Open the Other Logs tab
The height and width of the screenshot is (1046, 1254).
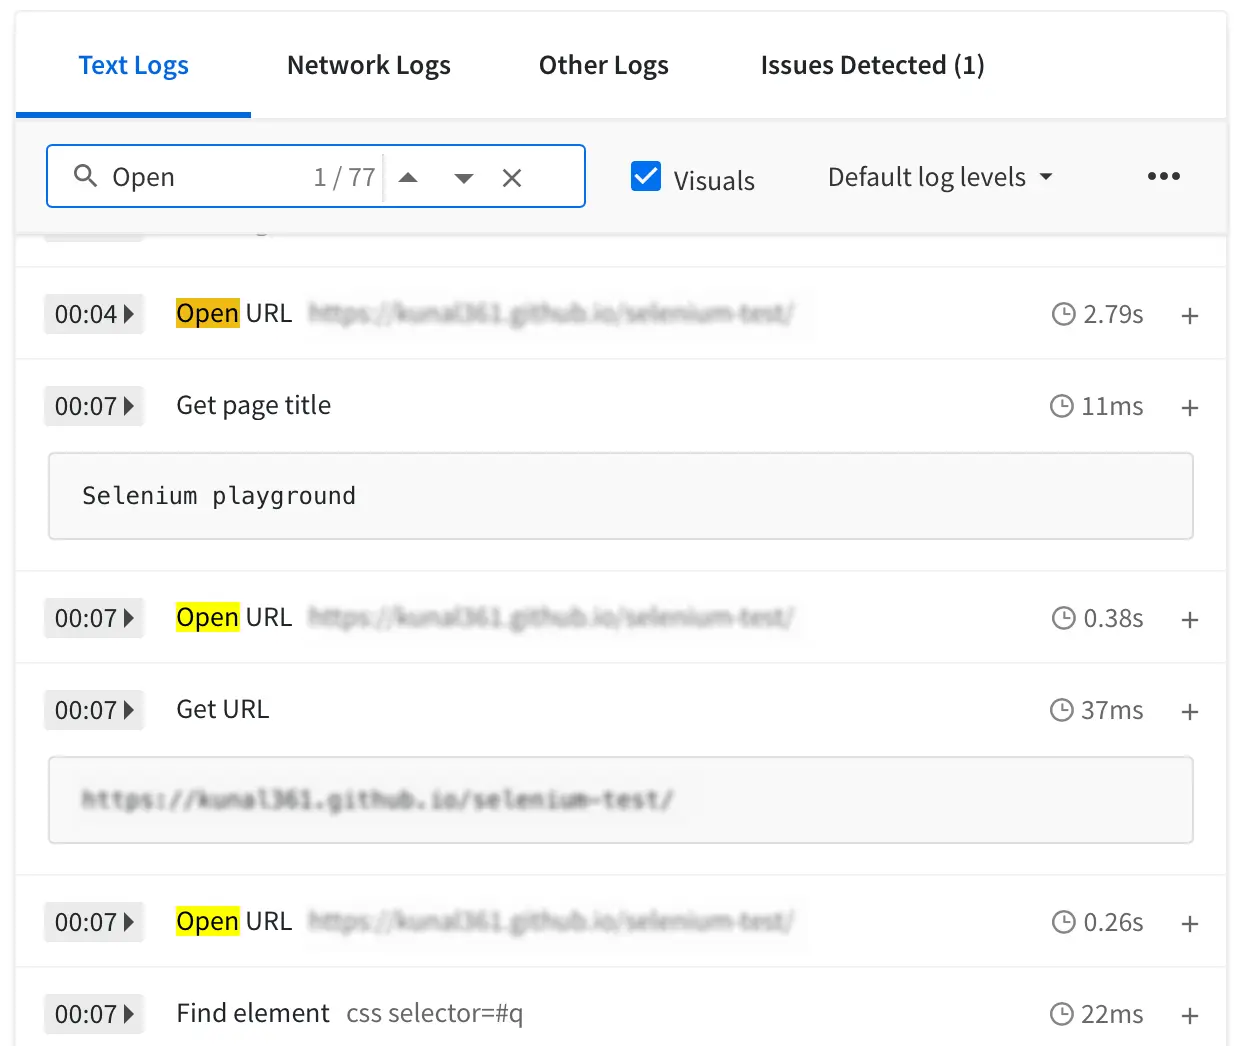(x=603, y=66)
